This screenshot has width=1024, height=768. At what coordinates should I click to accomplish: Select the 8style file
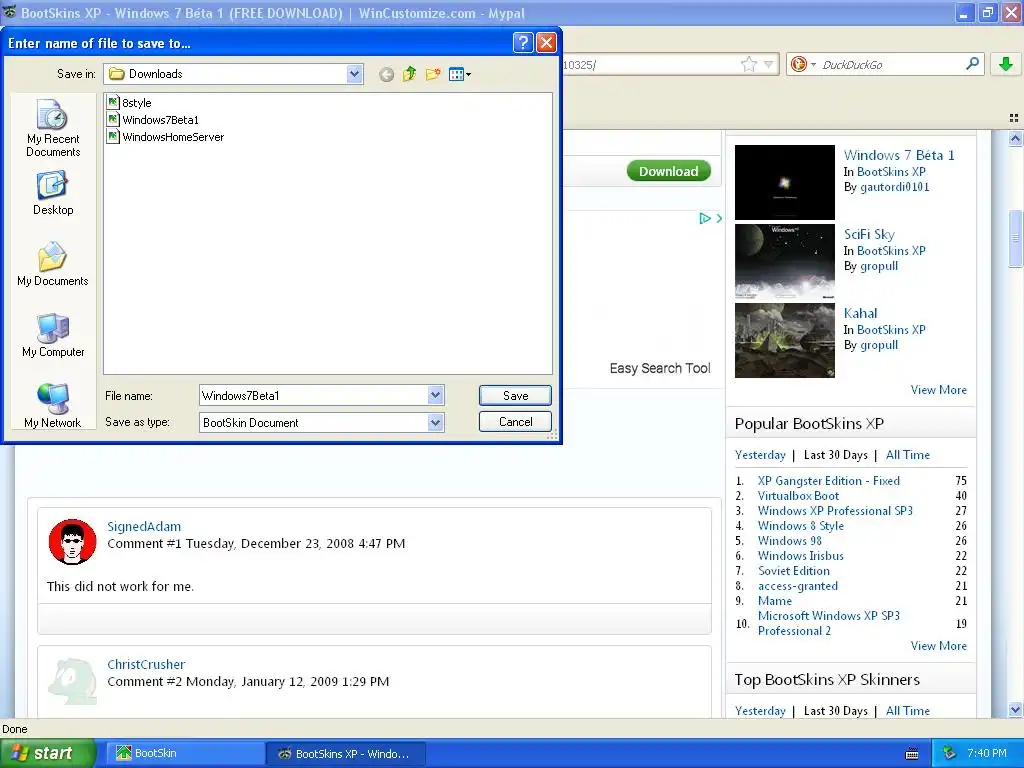(x=129, y=103)
